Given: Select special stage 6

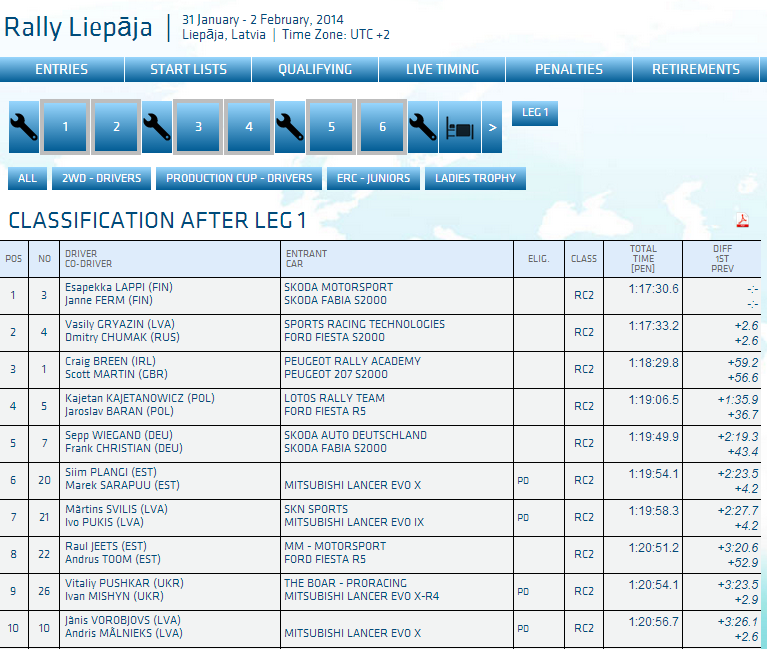Looking at the screenshot, I should pos(382,127).
